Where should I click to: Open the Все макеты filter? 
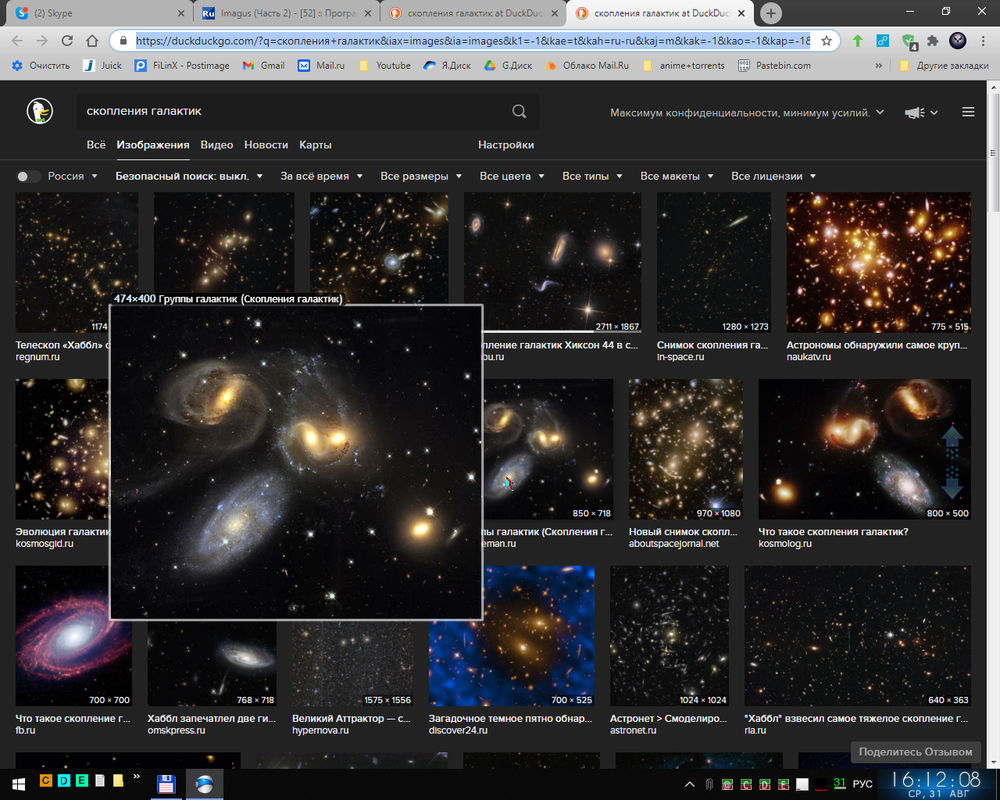click(677, 176)
